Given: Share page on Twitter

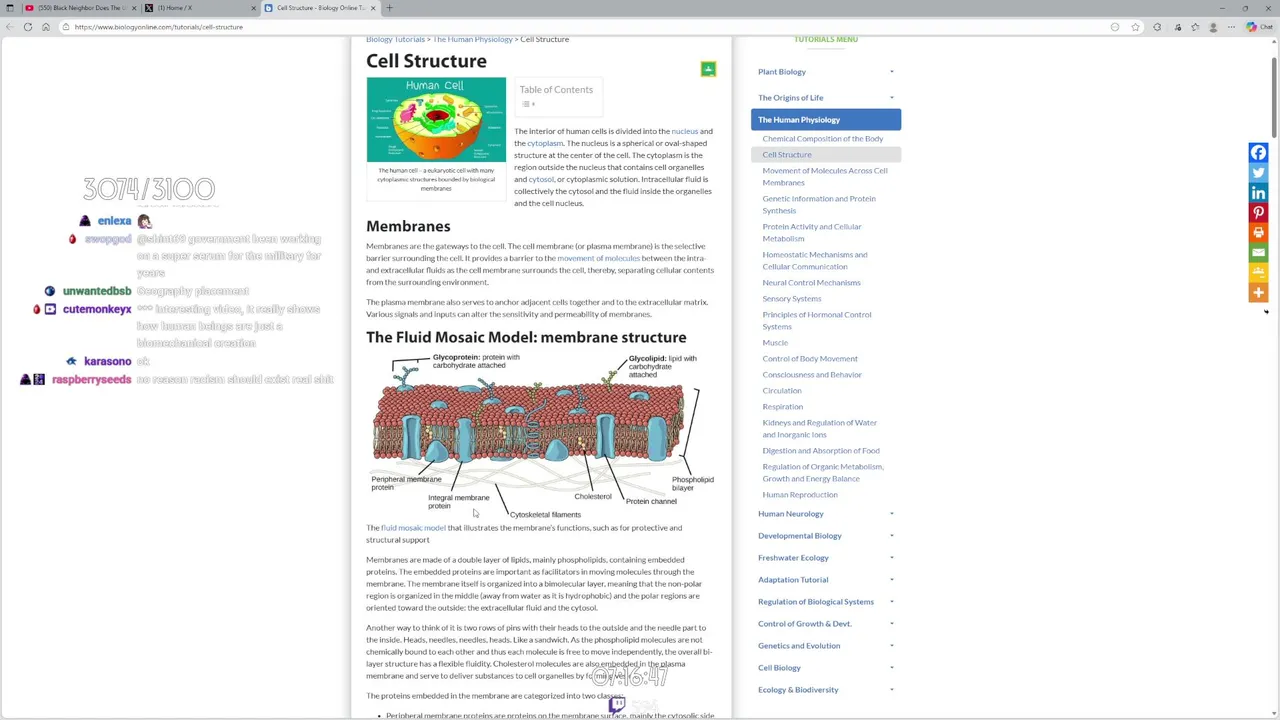Looking at the screenshot, I should point(1258,173).
